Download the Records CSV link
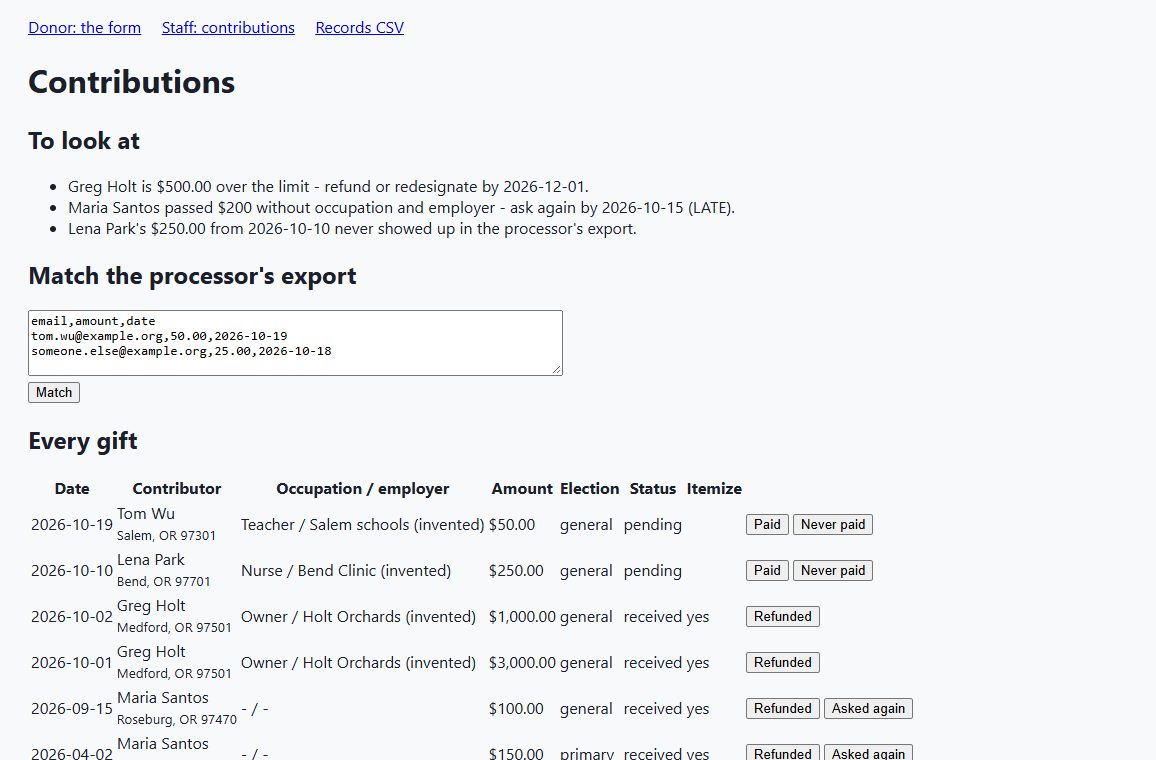The width and height of the screenshot is (1156, 760). [359, 27]
